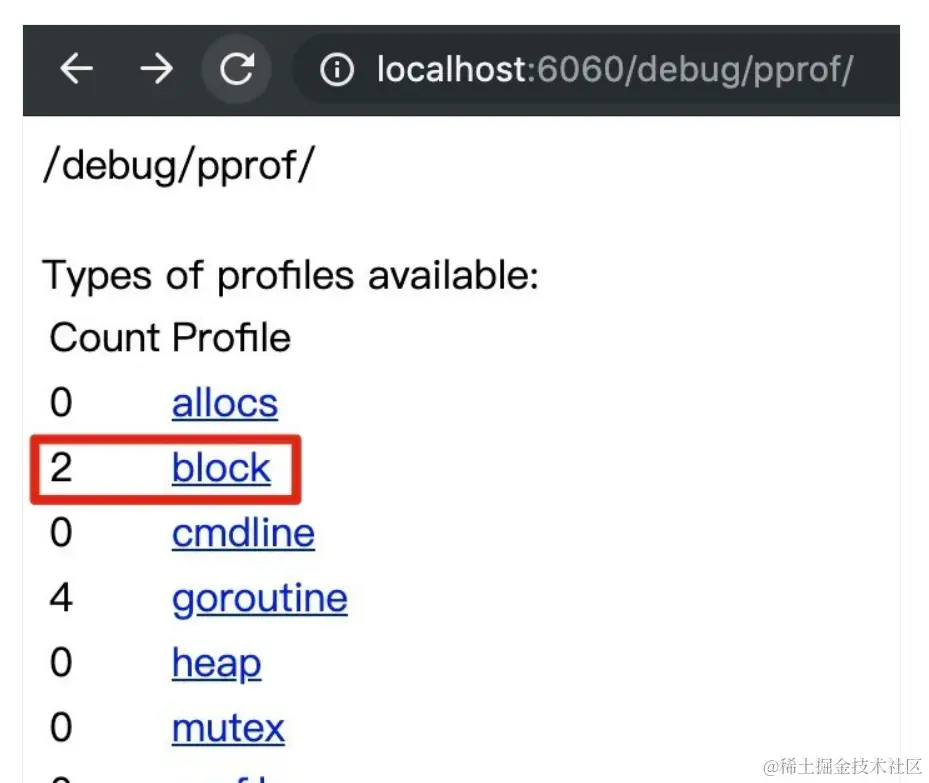
Task: Click the count 2 beside block
Action: click(x=61, y=468)
